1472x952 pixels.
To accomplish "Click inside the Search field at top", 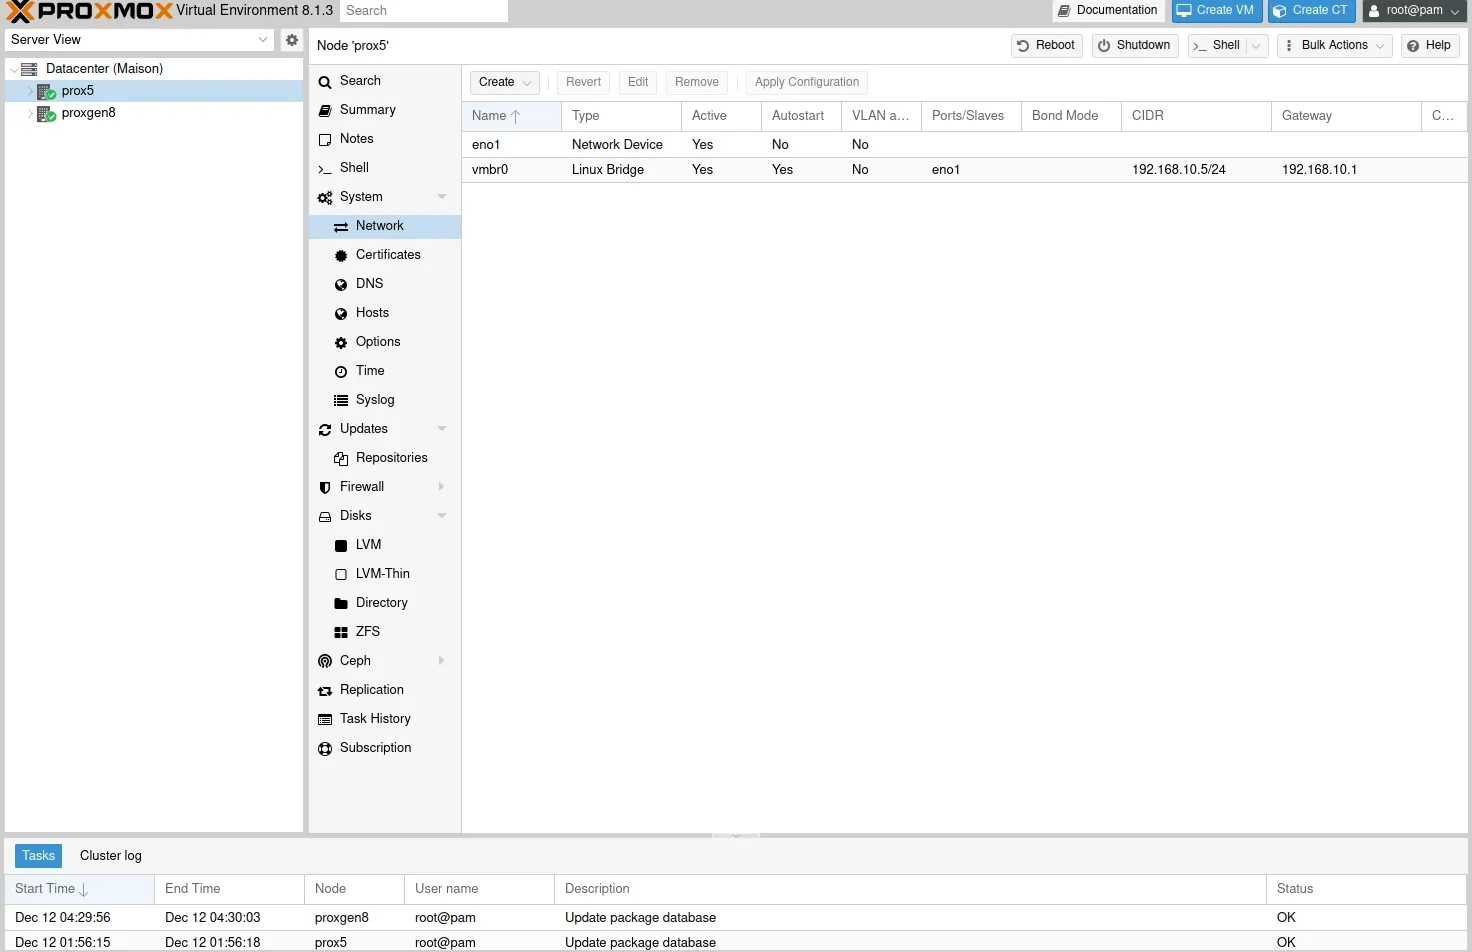I will (423, 11).
